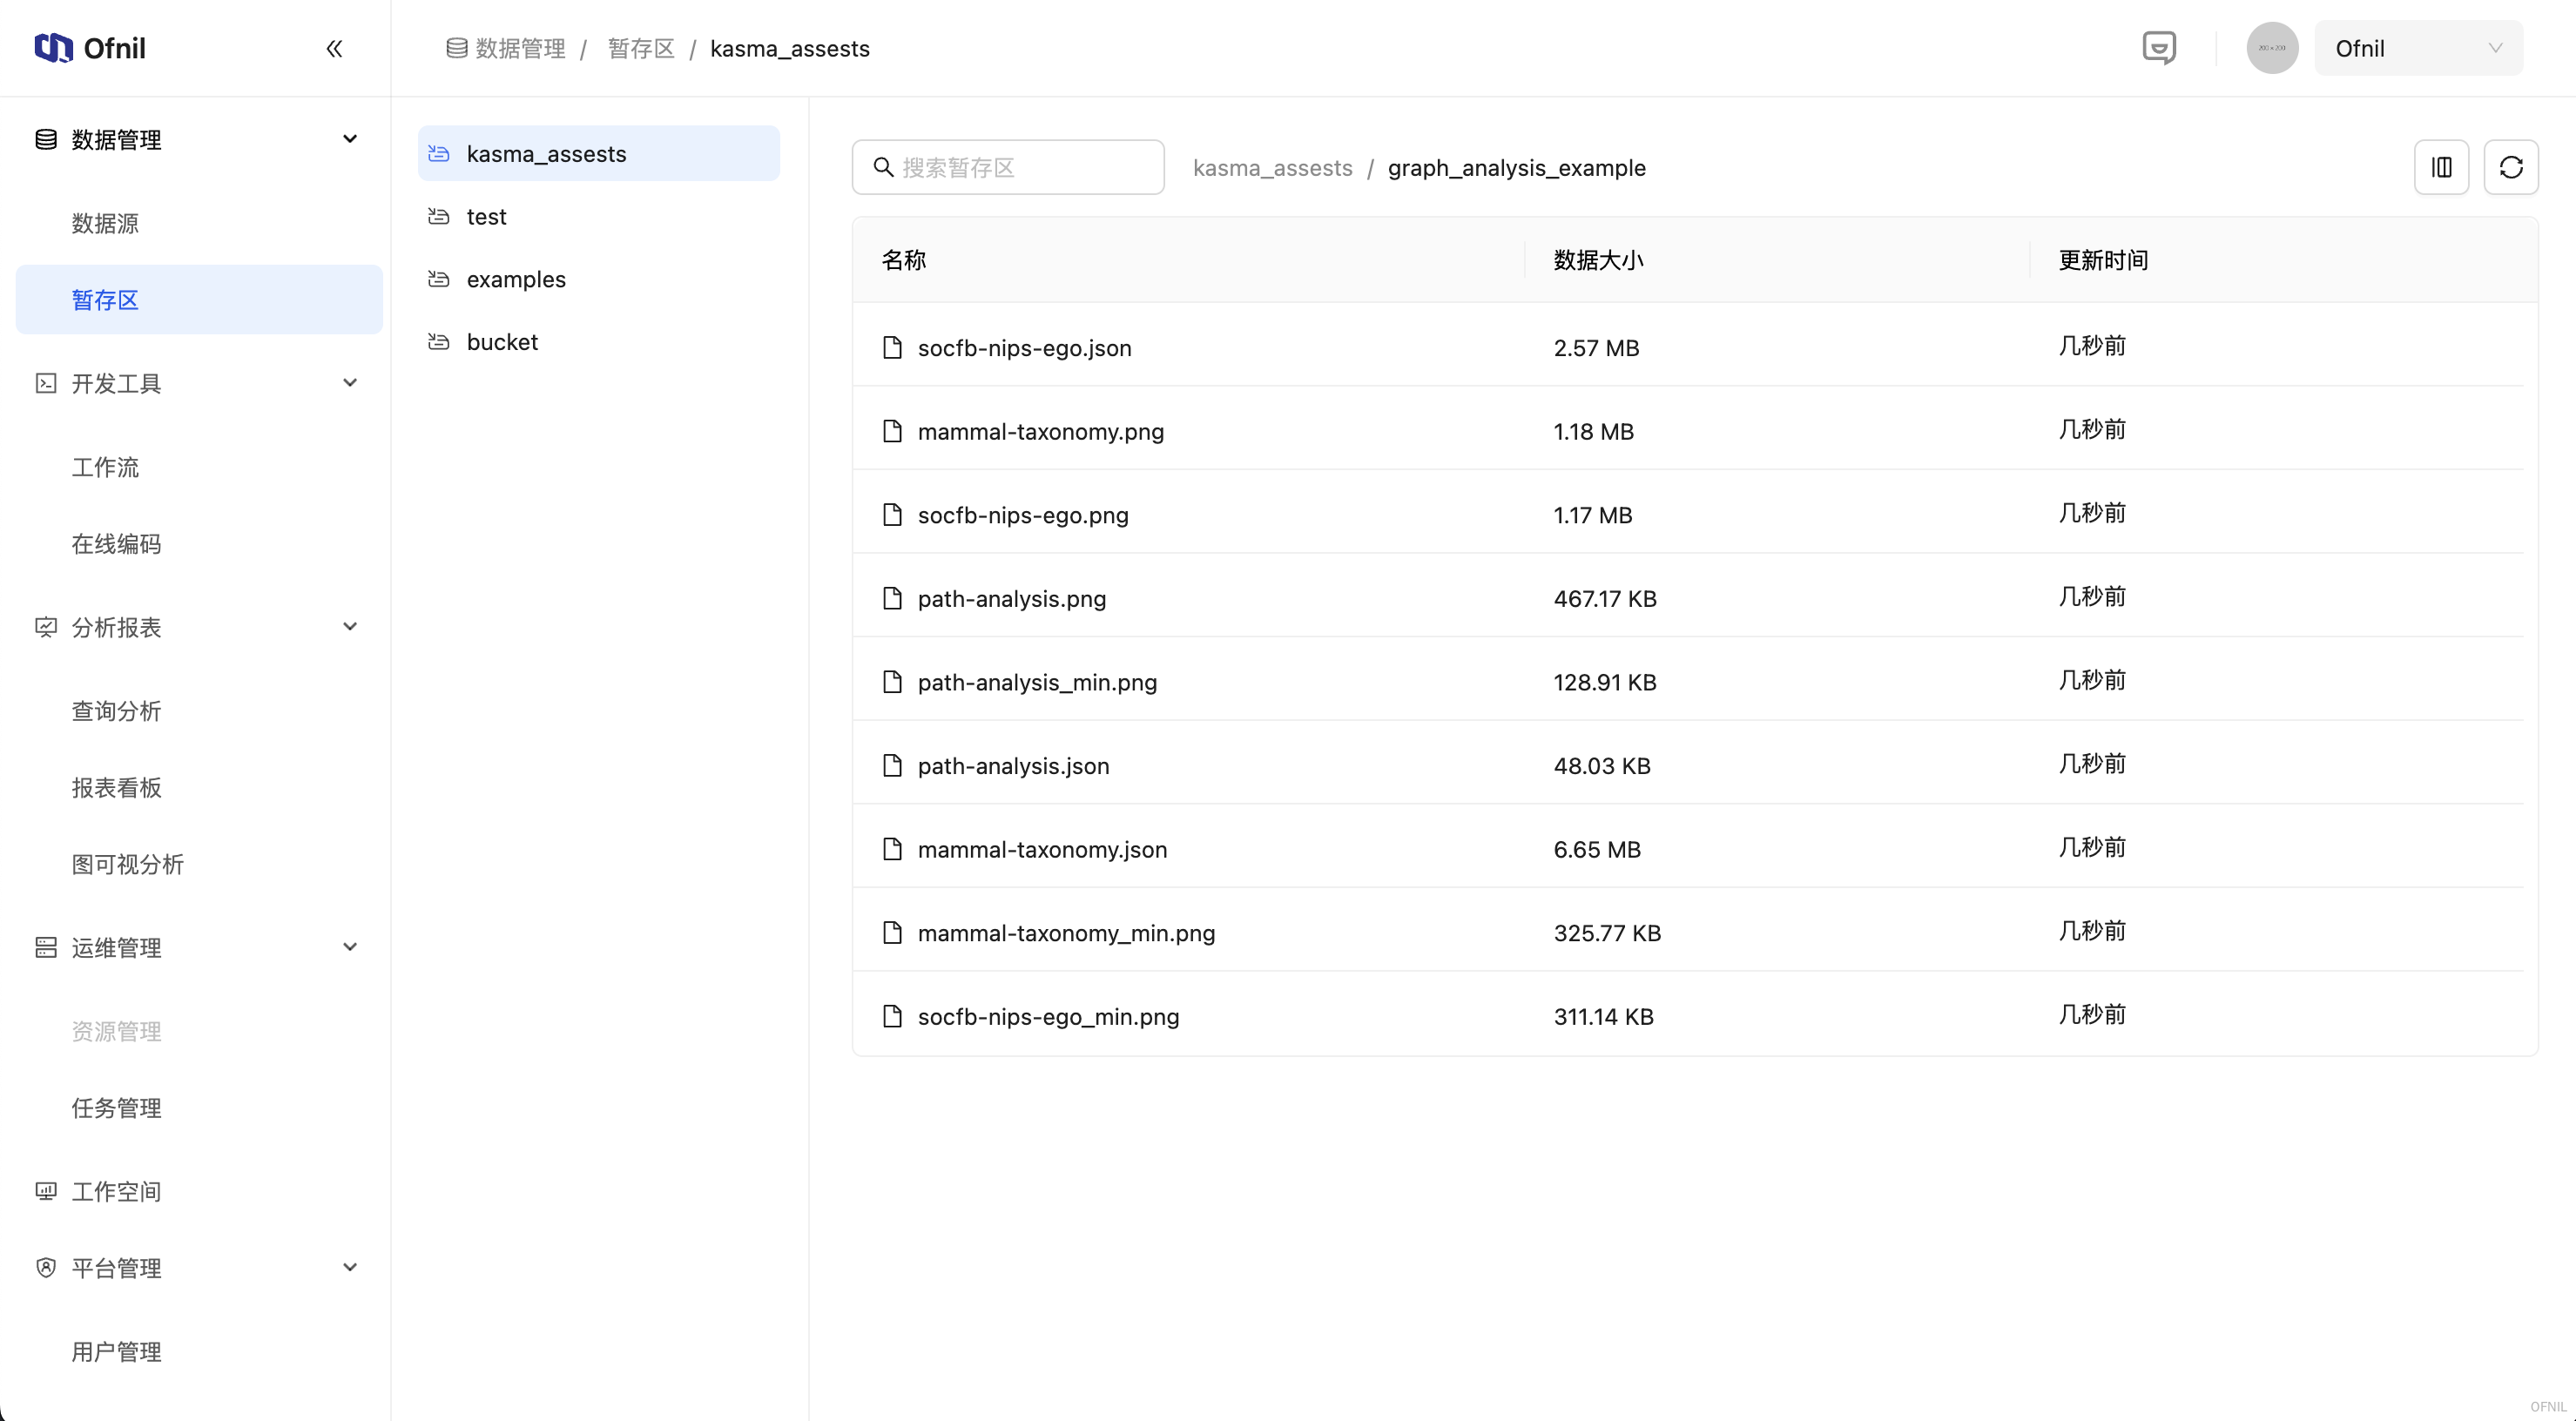2576x1421 pixels.
Task: Go to kasma_assests in path breadcrumb
Action: pyautogui.click(x=1272, y=167)
